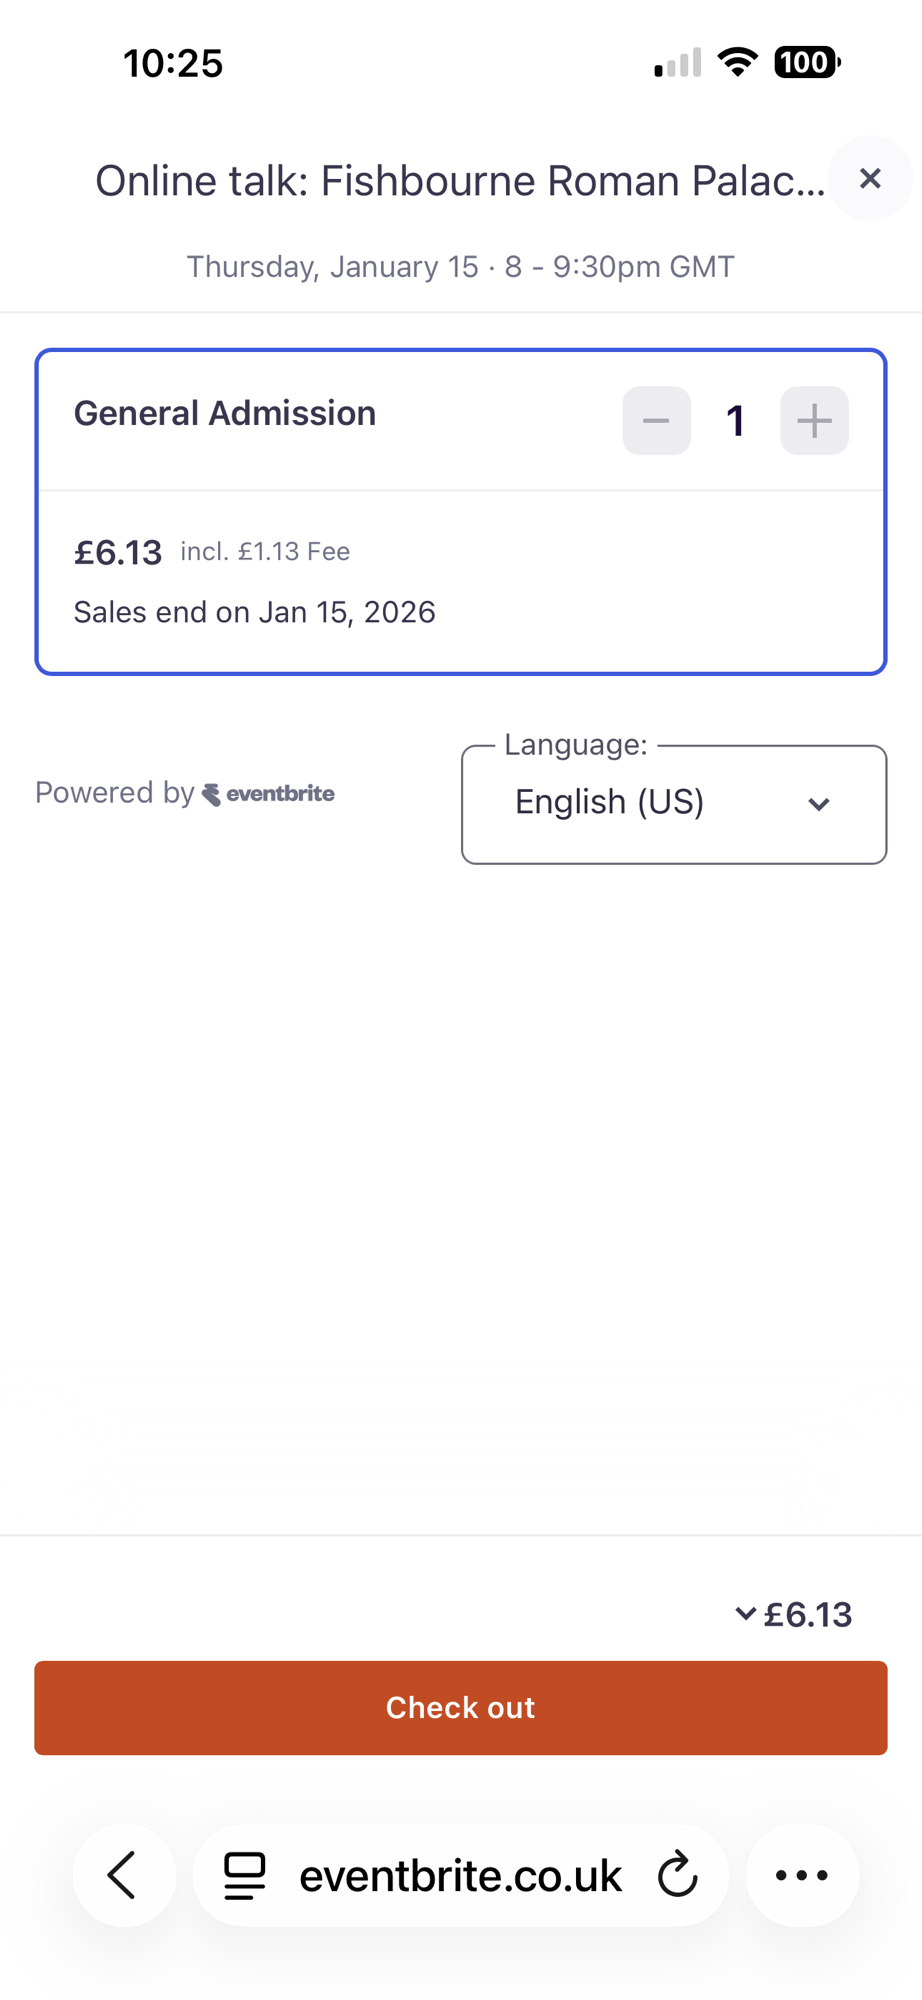Click the Eventbrite logo link
922x2000 pixels.
[269, 794]
